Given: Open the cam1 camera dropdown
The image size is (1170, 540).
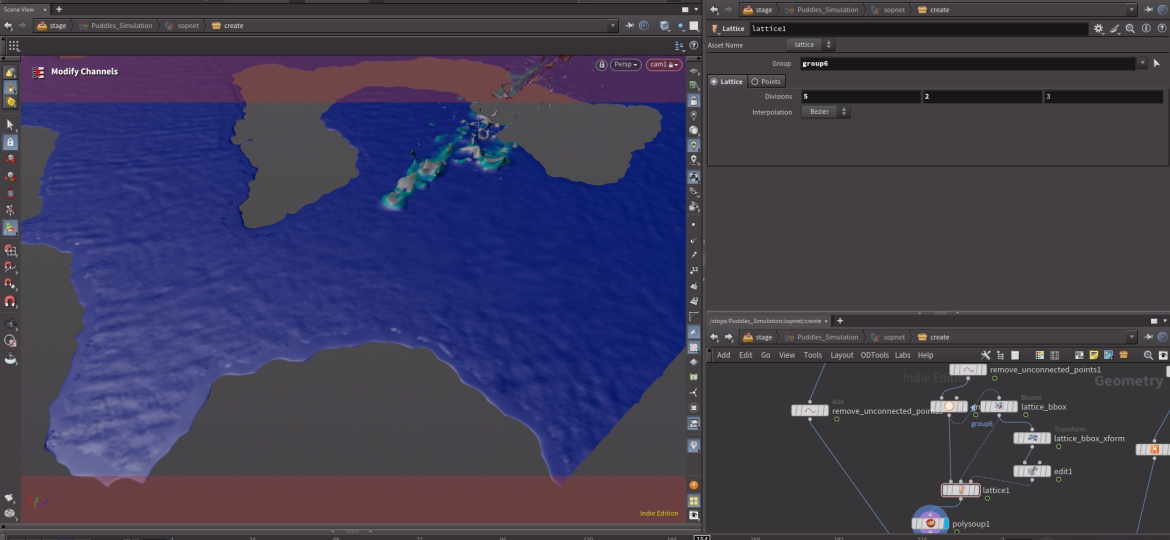Looking at the screenshot, I should (x=663, y=65).
